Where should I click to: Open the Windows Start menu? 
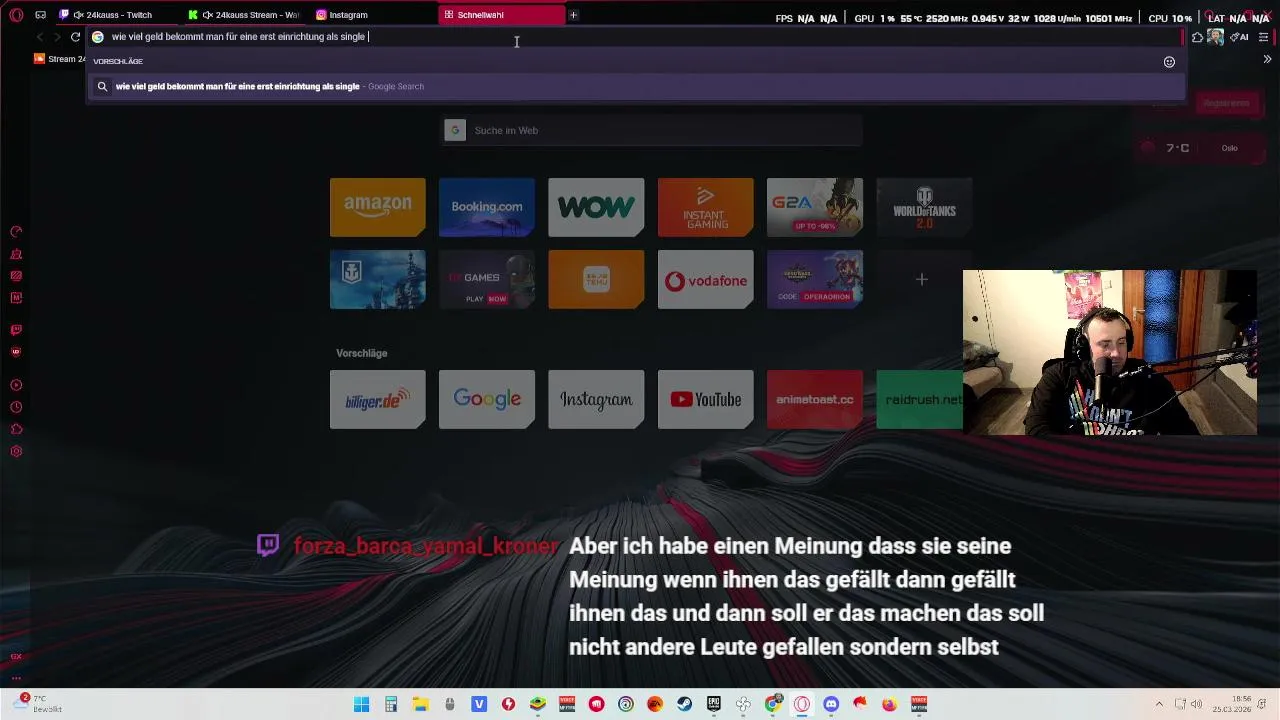coord(362,704)
